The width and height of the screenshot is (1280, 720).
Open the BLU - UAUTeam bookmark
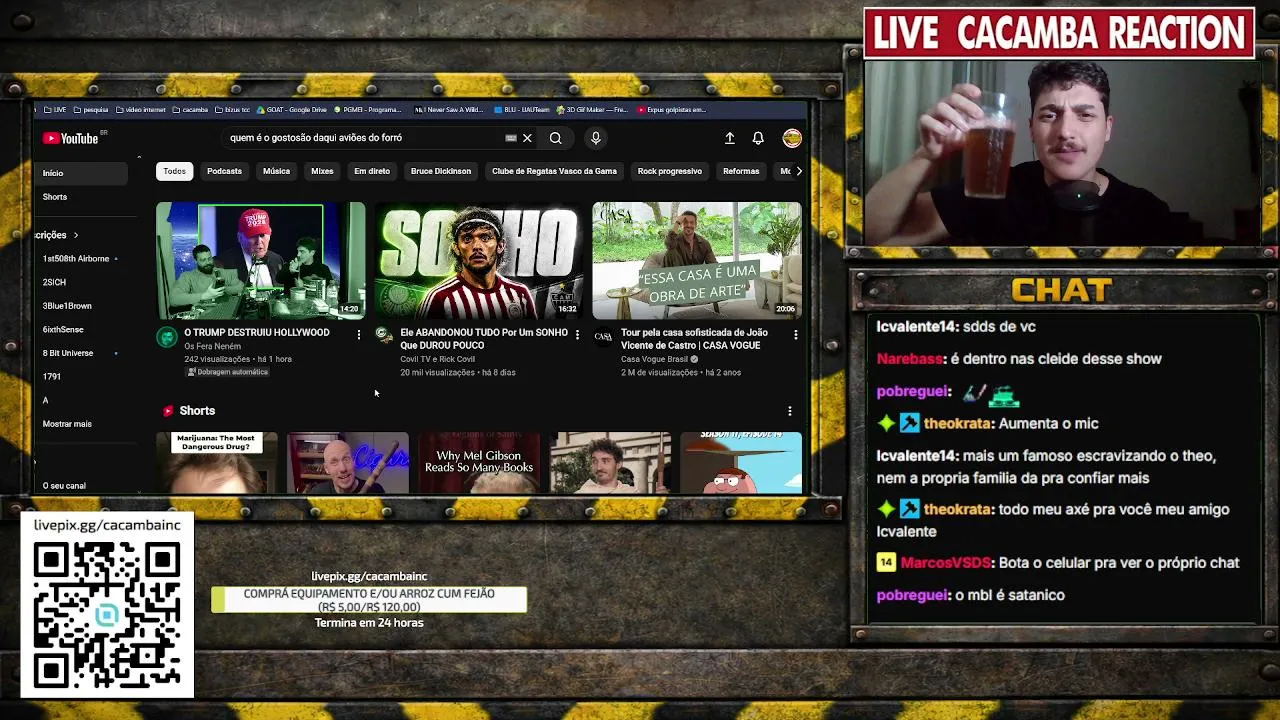[522, 110]
